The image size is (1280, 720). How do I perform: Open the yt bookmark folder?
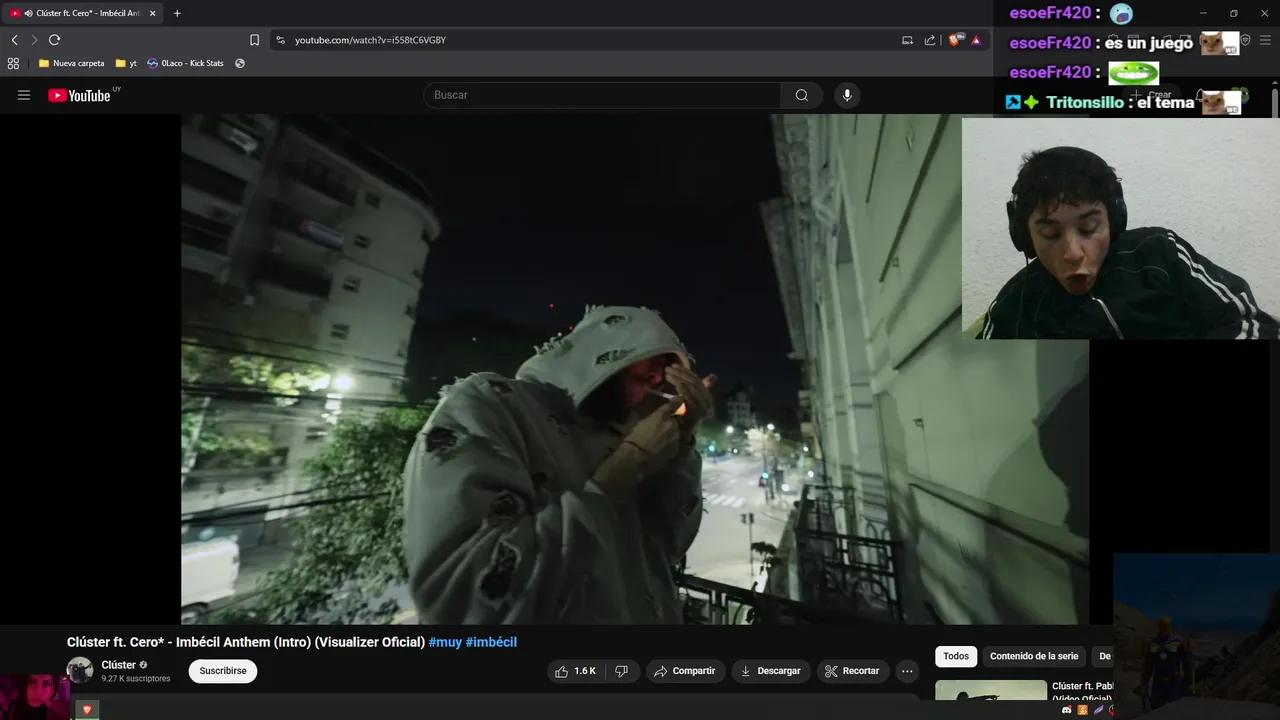tap(126, 63)
